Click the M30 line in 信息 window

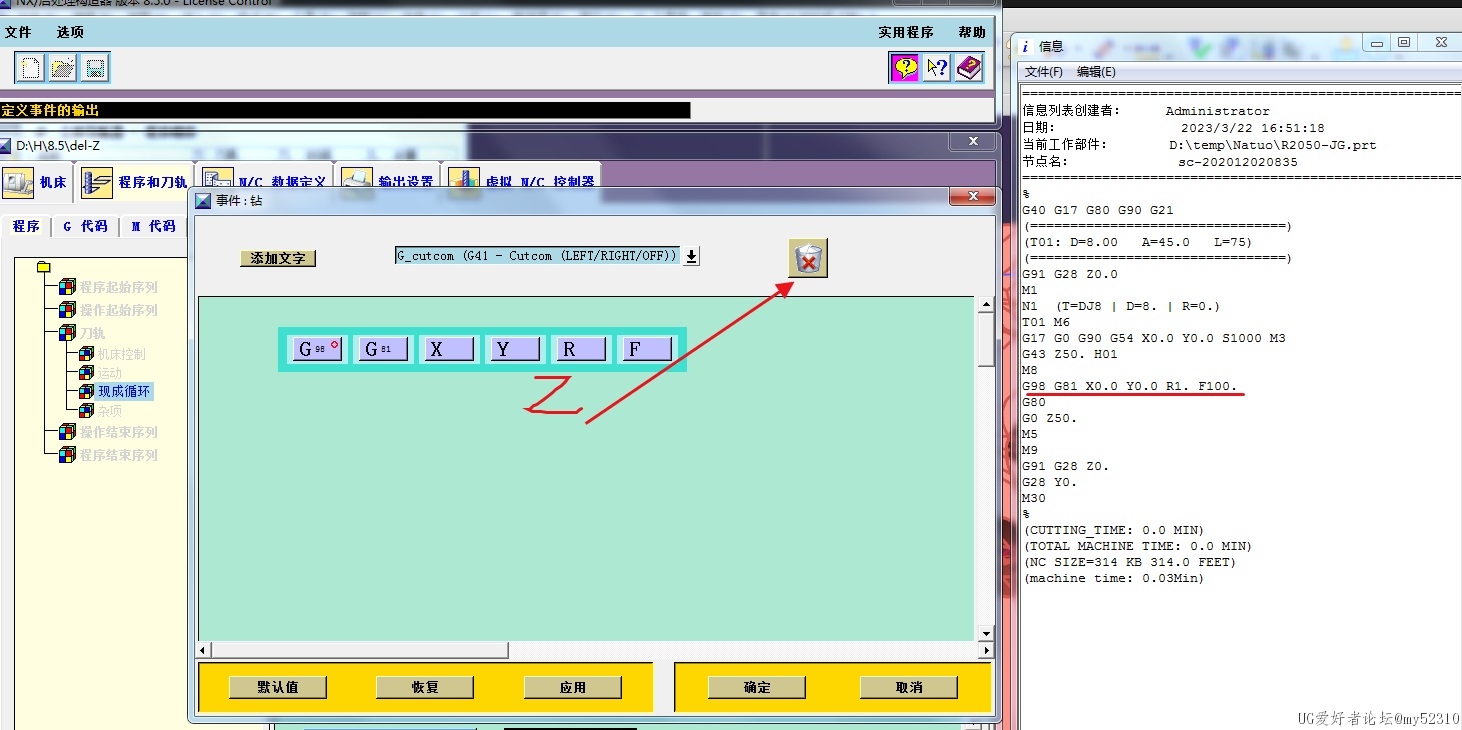click(1034, 498)
